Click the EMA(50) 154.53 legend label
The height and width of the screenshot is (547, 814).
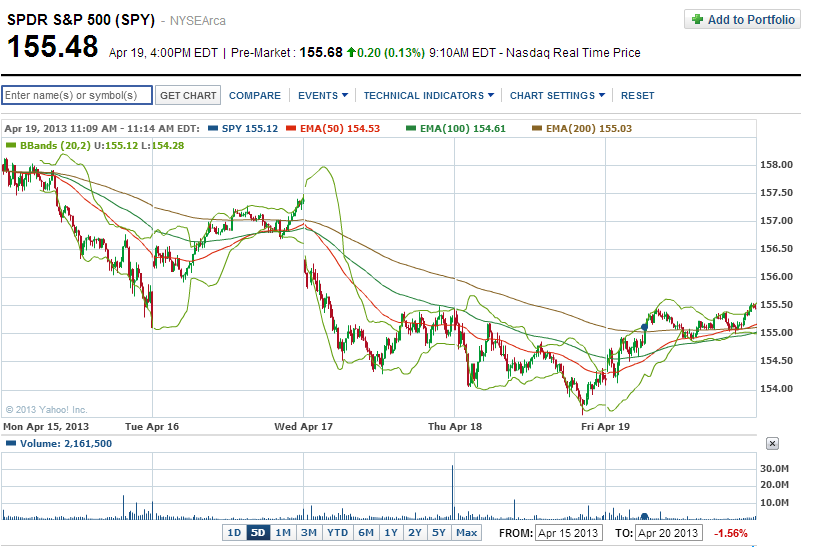coord(340,129)
